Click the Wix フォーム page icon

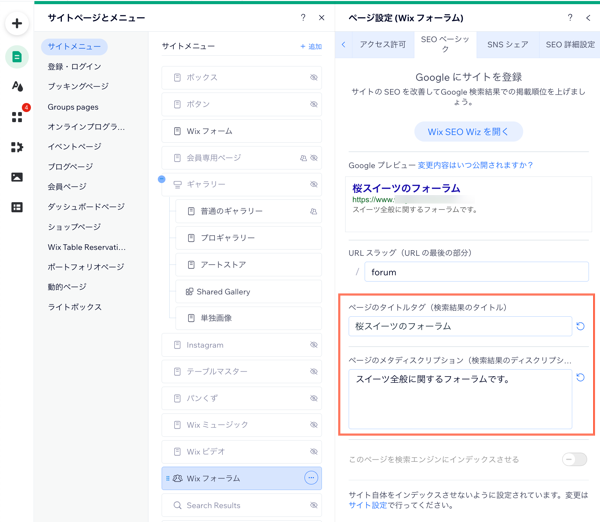tap(177, 131)
